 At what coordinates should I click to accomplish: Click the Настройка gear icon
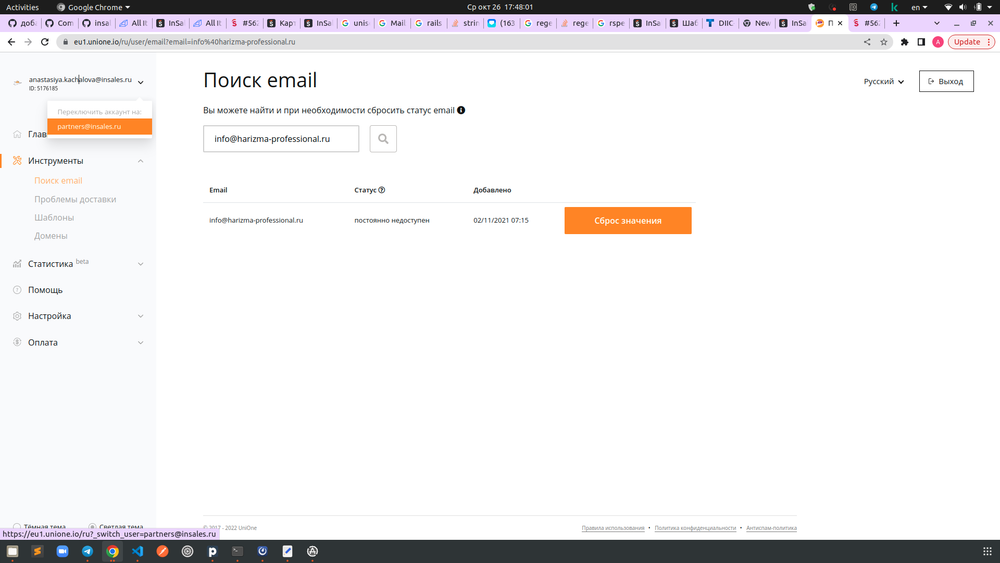pos(17,316)
